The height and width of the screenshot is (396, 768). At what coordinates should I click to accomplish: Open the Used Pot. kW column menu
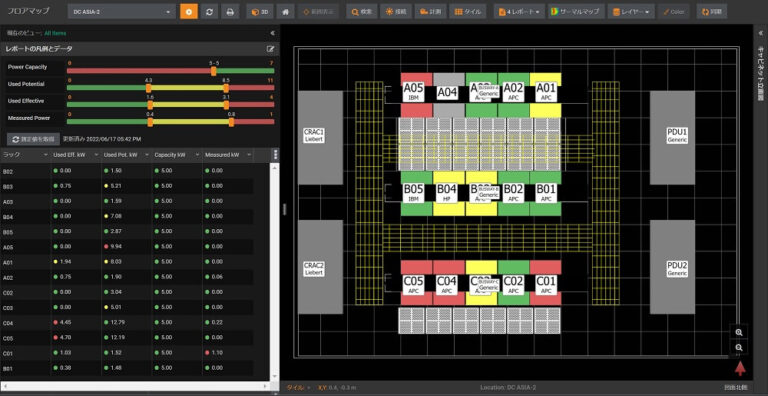pyautogui.click(x=147, y=155)
